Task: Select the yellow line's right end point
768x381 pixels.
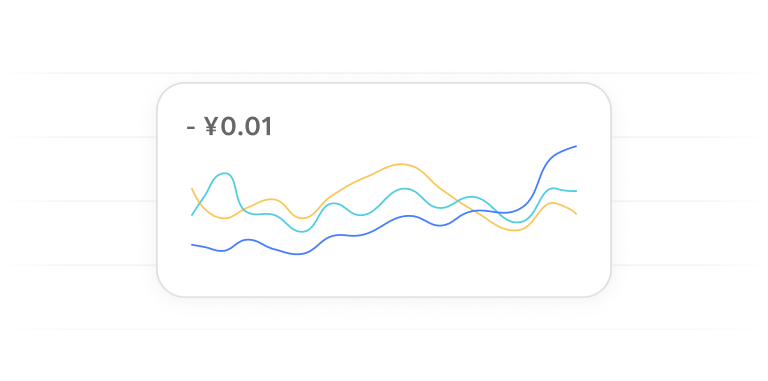Action: [x=576, y=214]
